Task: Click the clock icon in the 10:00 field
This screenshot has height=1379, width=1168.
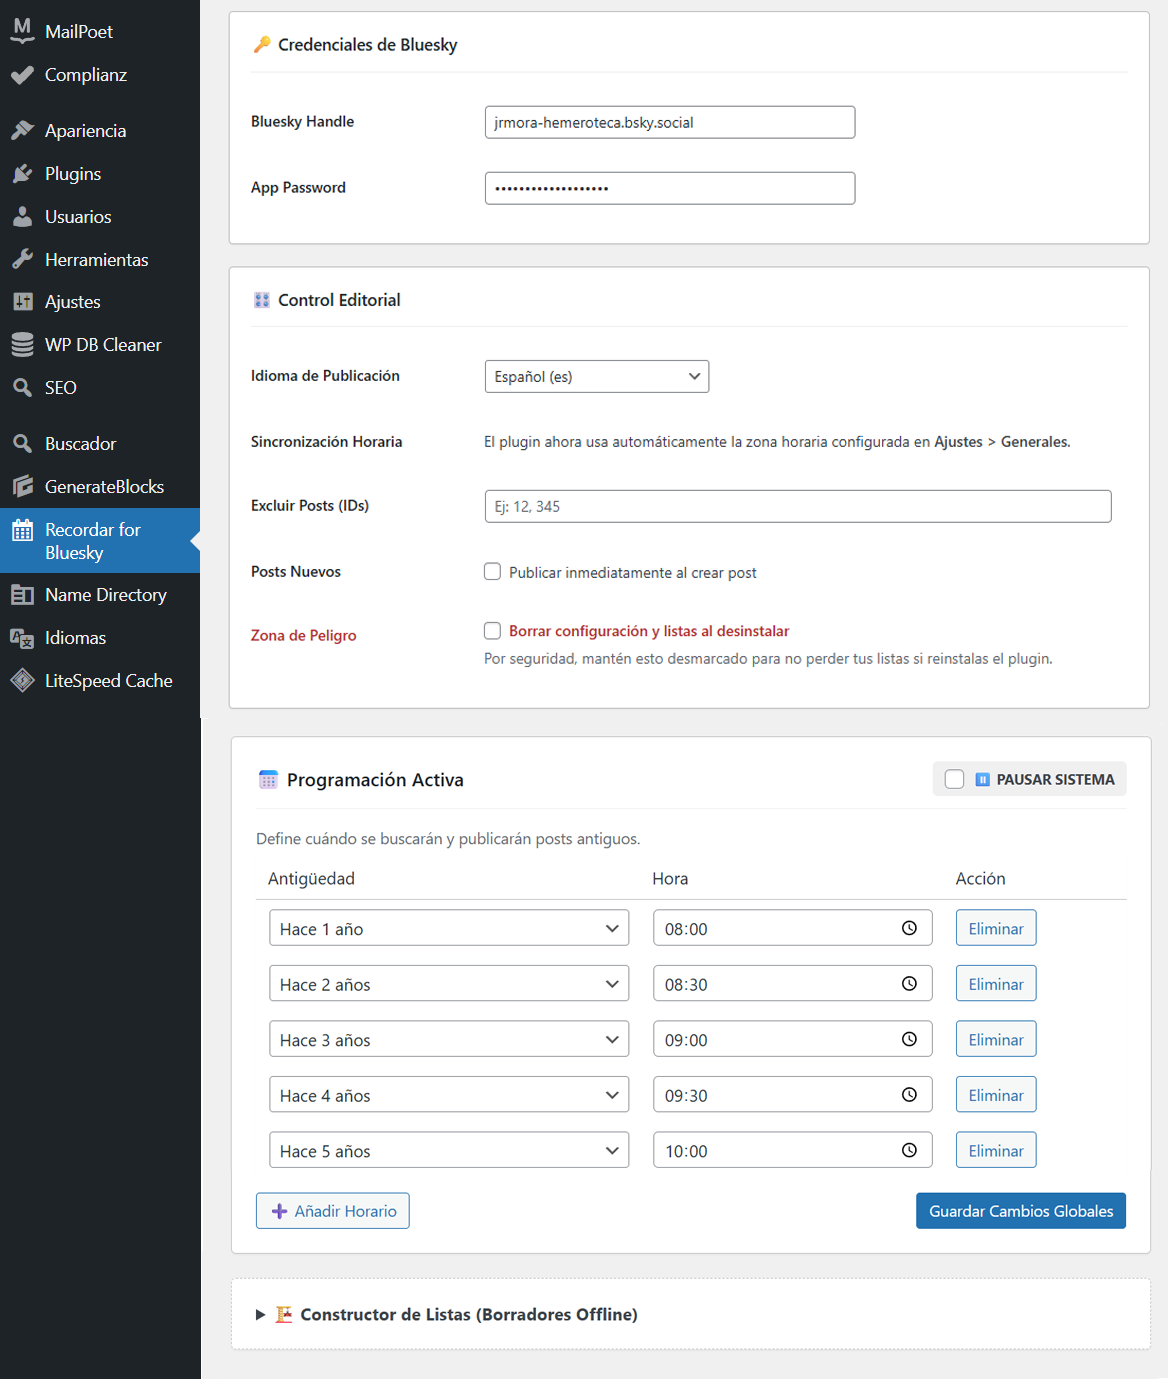Action: [909, 1150]
